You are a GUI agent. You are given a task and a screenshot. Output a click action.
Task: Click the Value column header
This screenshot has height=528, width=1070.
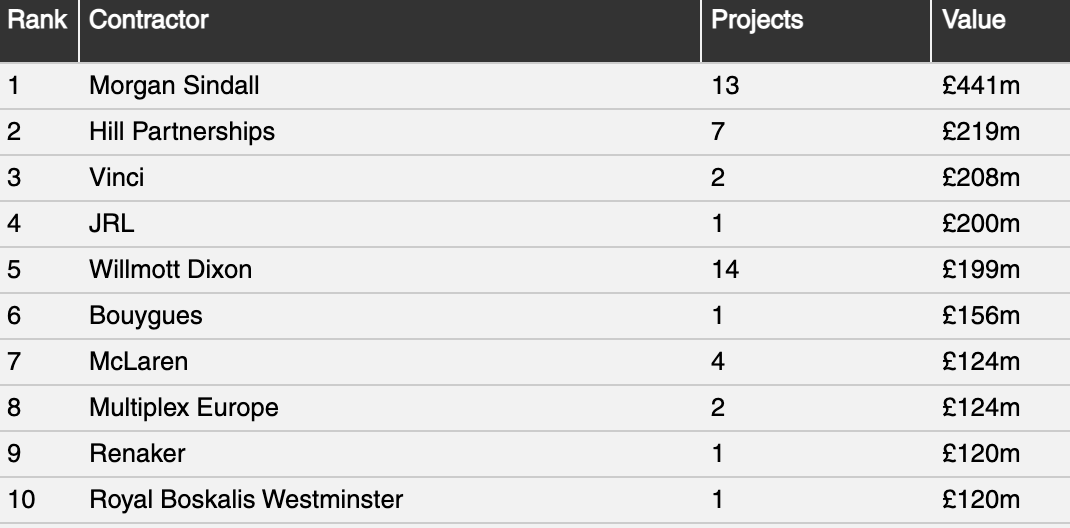pyautogui.click(x=974, y=20)
